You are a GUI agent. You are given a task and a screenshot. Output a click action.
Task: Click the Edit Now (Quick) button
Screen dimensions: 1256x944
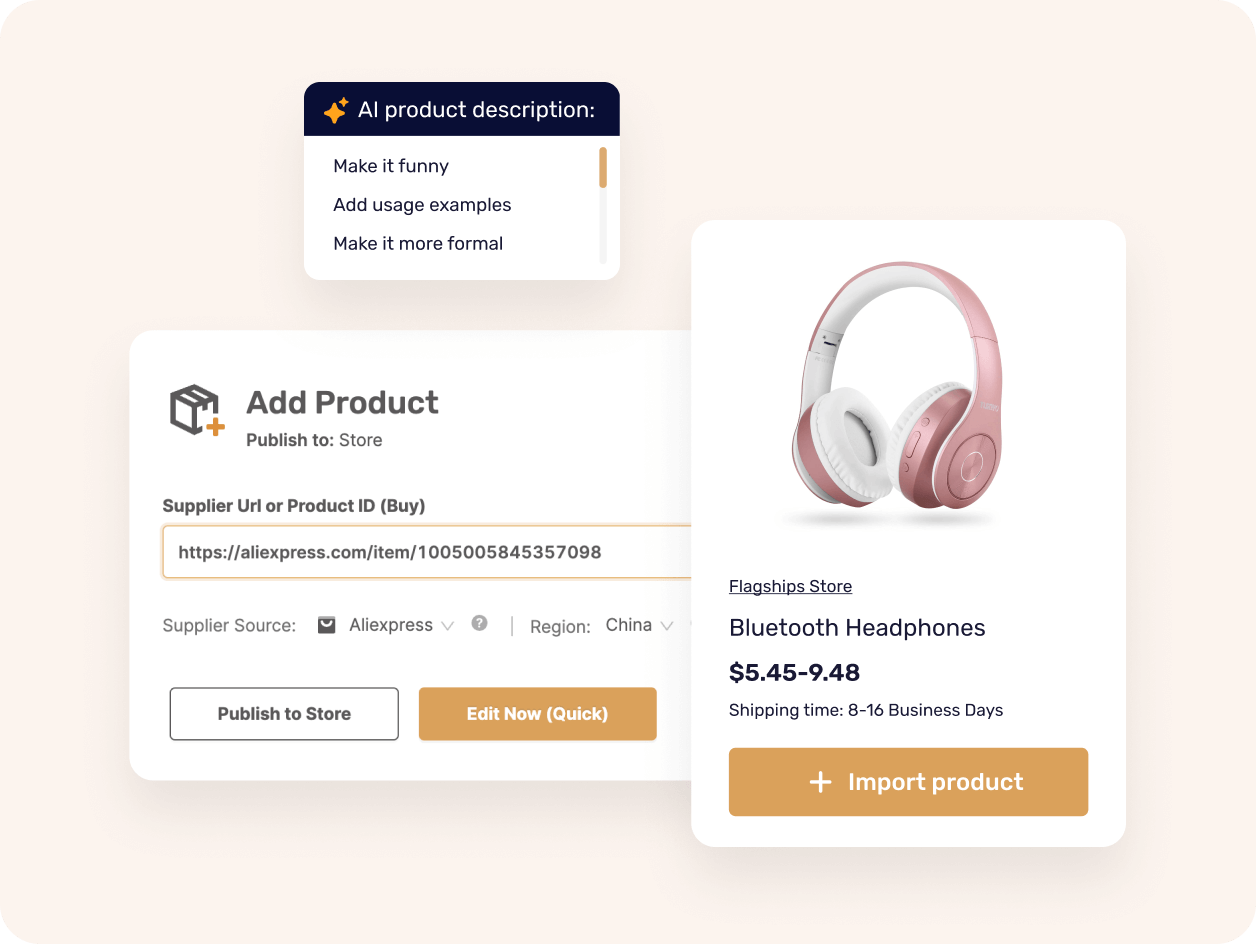coord(537,714)
